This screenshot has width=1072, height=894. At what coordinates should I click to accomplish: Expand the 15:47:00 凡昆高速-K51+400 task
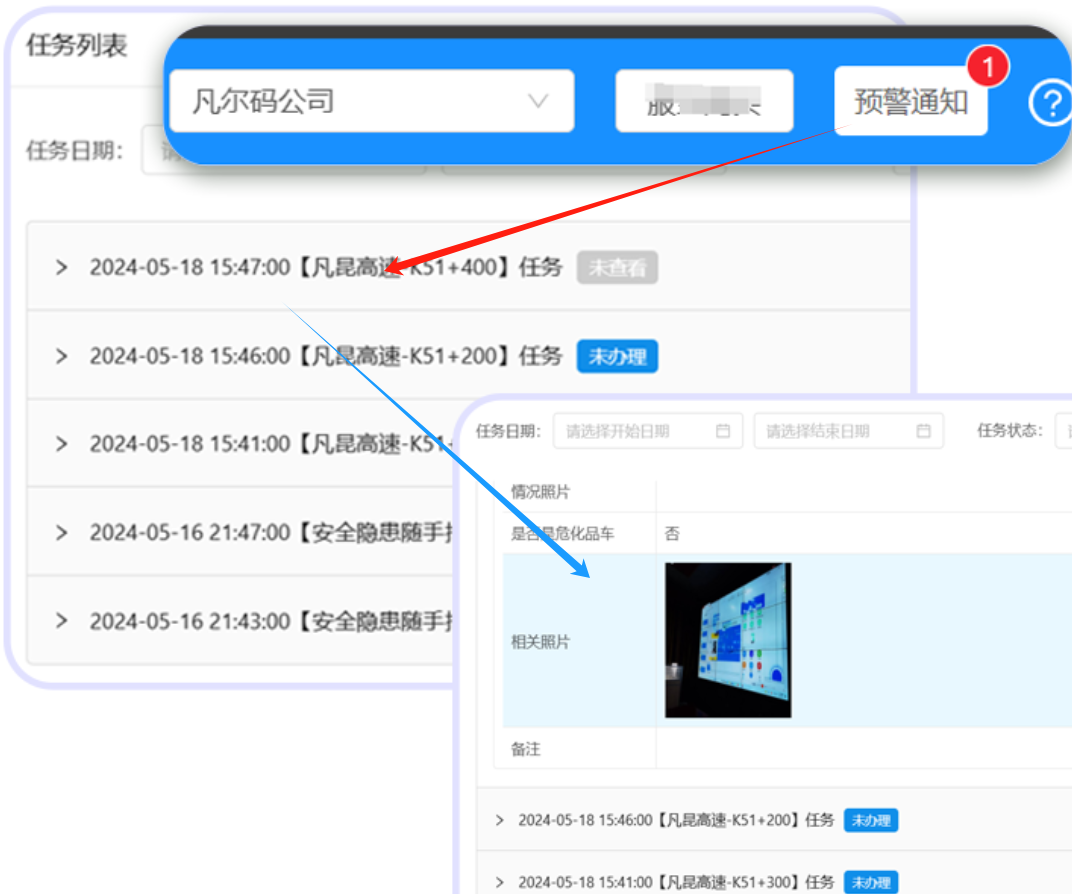61,267
